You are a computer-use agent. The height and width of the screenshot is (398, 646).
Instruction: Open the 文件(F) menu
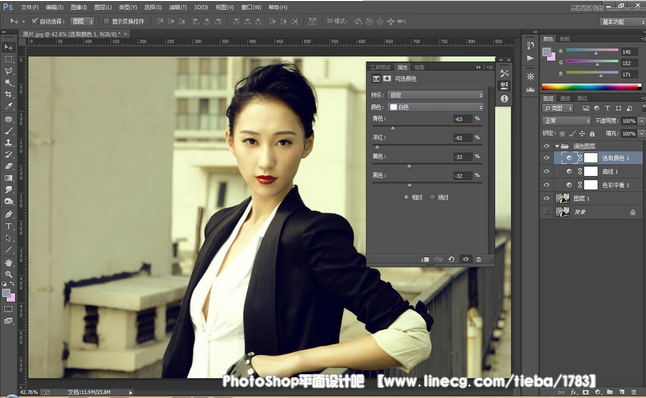coord(30,7)
